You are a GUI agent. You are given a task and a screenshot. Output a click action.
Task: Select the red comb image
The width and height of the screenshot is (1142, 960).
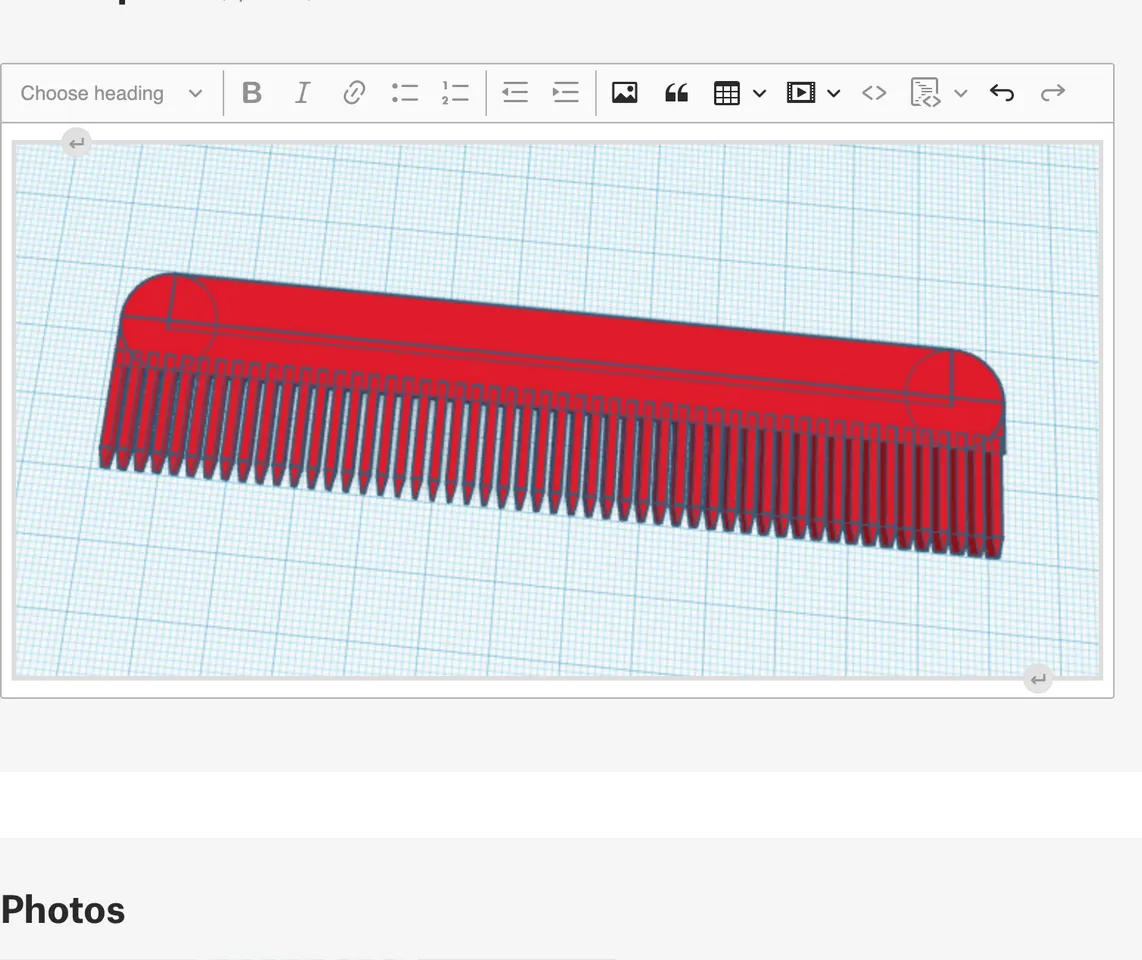click(x=557, y=410)
